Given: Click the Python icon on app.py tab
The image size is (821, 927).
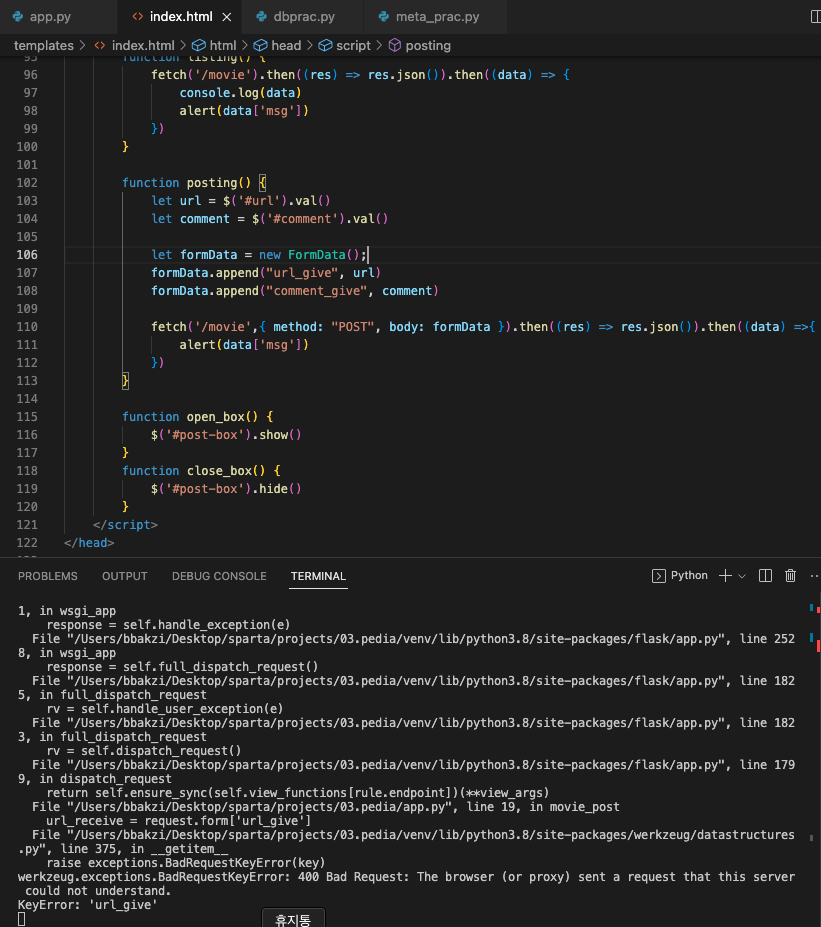Looking at the screenshot, I should click(x=18, y=17).
